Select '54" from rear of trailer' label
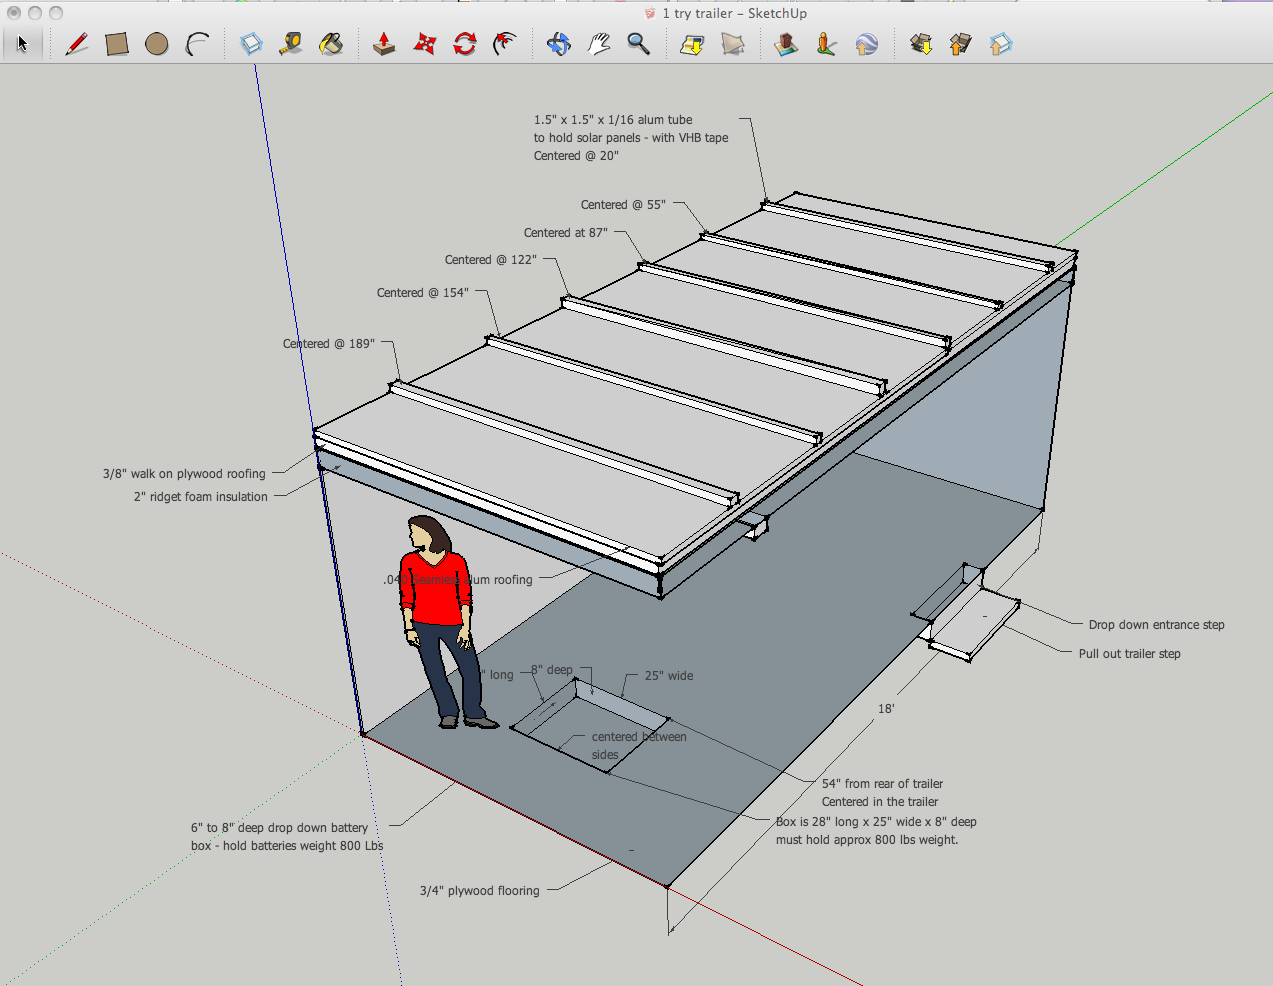1273x986 pixels. (x=882, y=784)
